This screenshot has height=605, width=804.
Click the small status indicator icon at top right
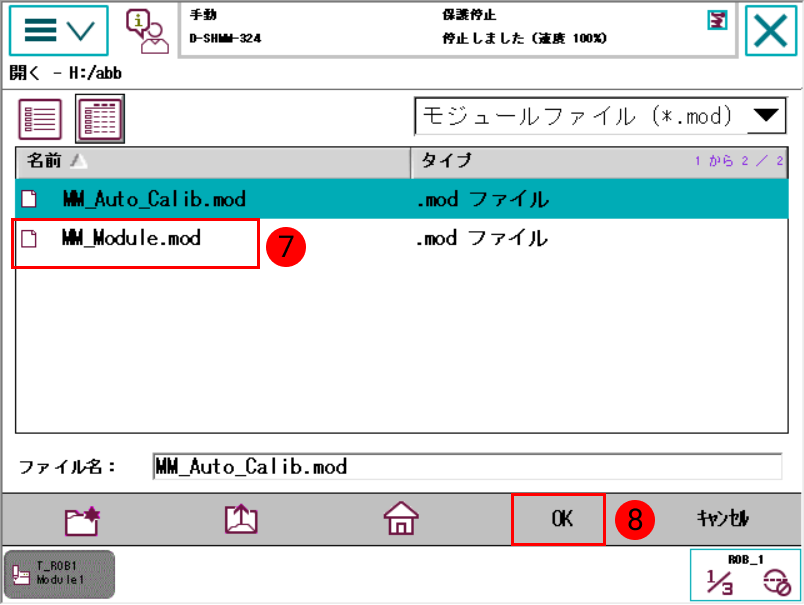click(x=717, y=21)
